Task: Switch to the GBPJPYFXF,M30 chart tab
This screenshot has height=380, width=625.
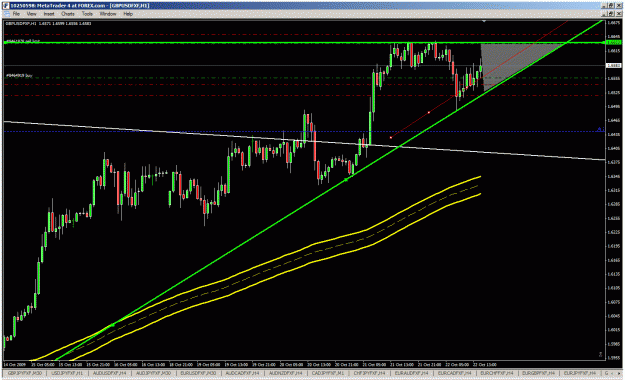Action: pyautogui.click(x=25, y=373)
